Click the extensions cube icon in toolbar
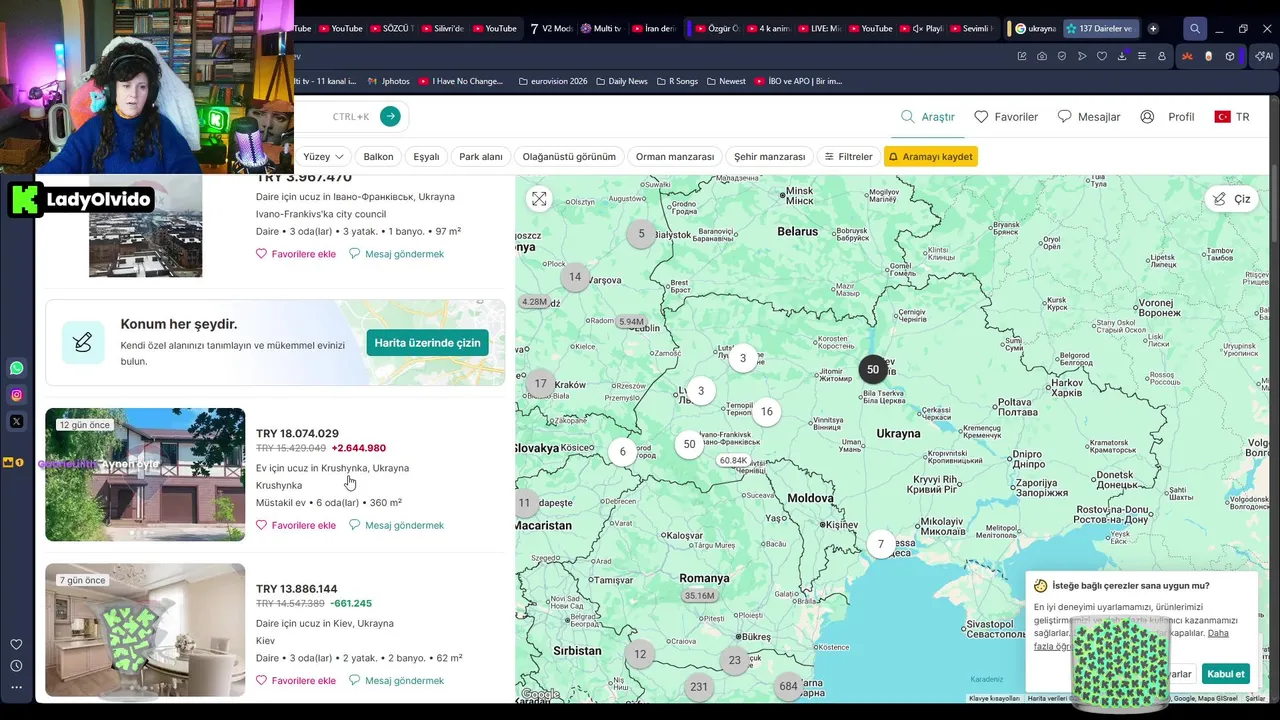The image size is (1280, 720). [1230, 56]
